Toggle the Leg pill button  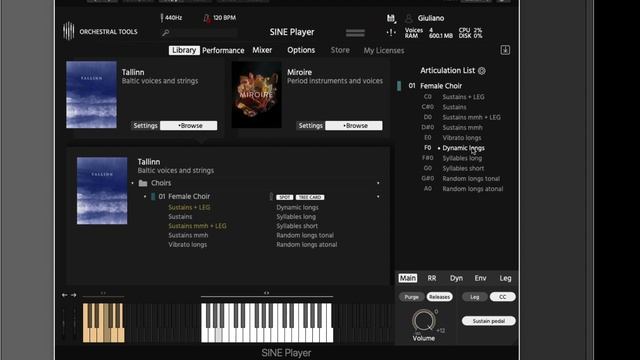(474, 297)
